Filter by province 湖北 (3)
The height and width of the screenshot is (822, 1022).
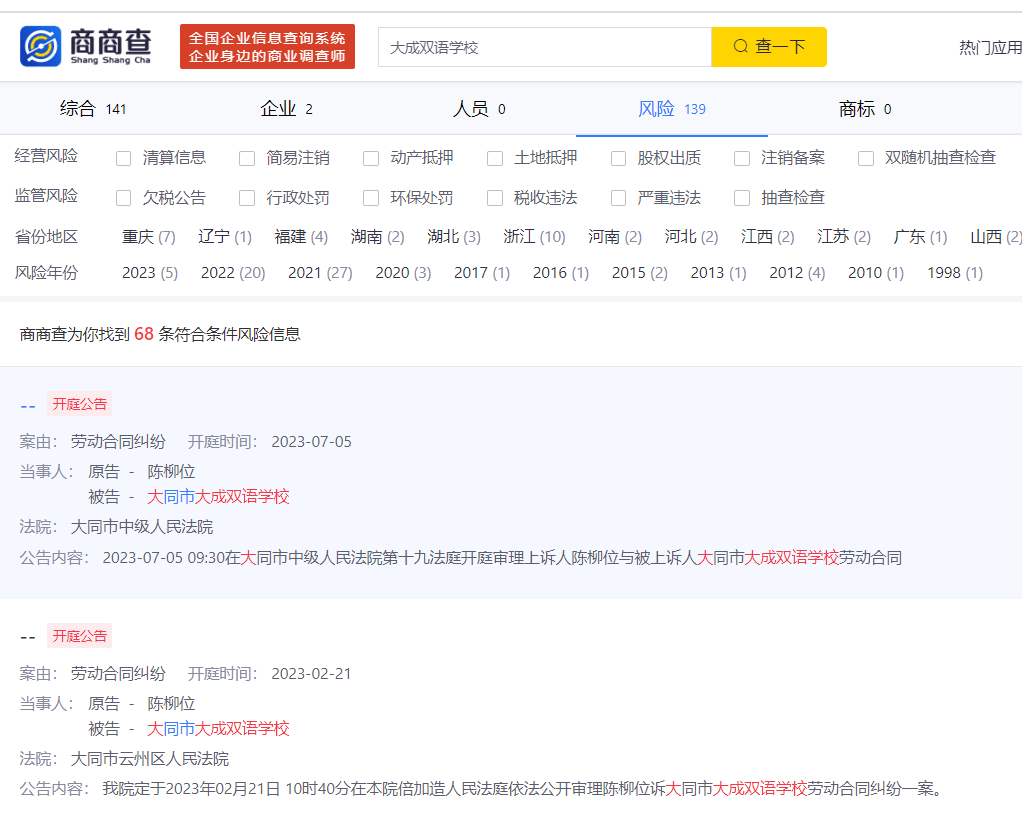[x=454, y=237]
